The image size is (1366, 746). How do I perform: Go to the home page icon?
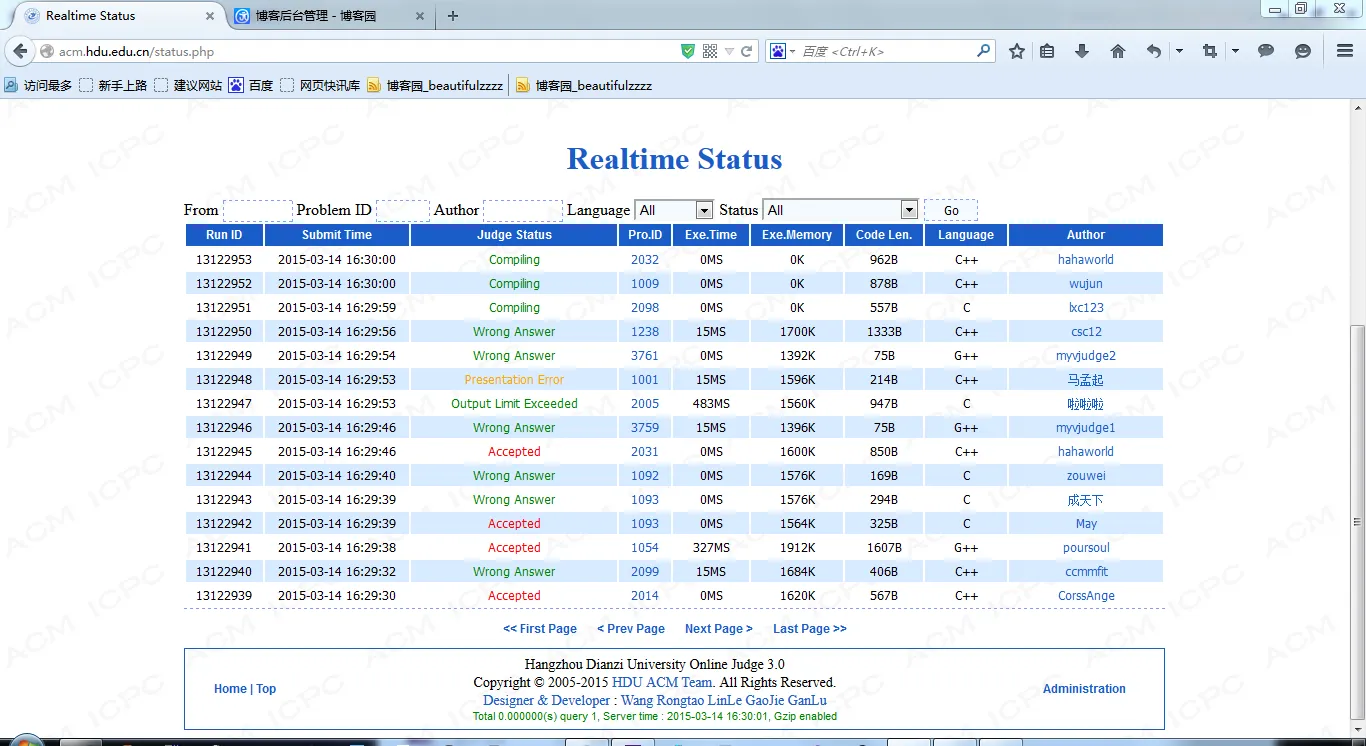click(1118, 51)
